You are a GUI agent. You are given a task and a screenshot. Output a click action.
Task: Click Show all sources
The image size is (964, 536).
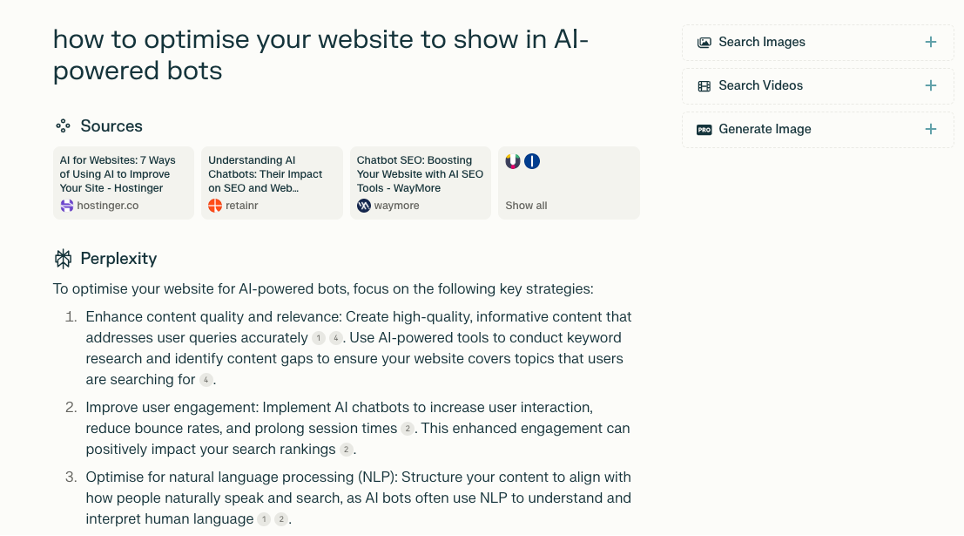526,206
